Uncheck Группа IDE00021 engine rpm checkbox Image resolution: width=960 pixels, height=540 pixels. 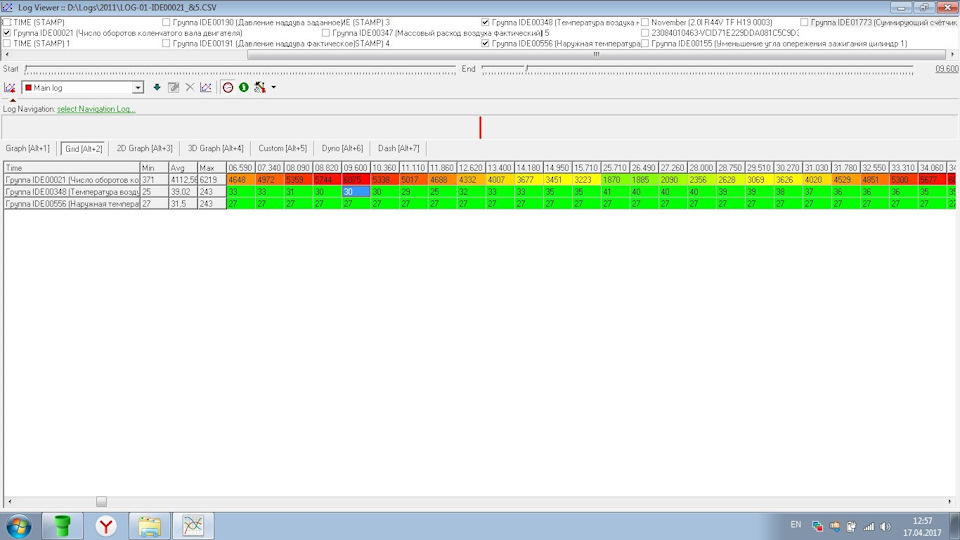[x=7, y=32]
